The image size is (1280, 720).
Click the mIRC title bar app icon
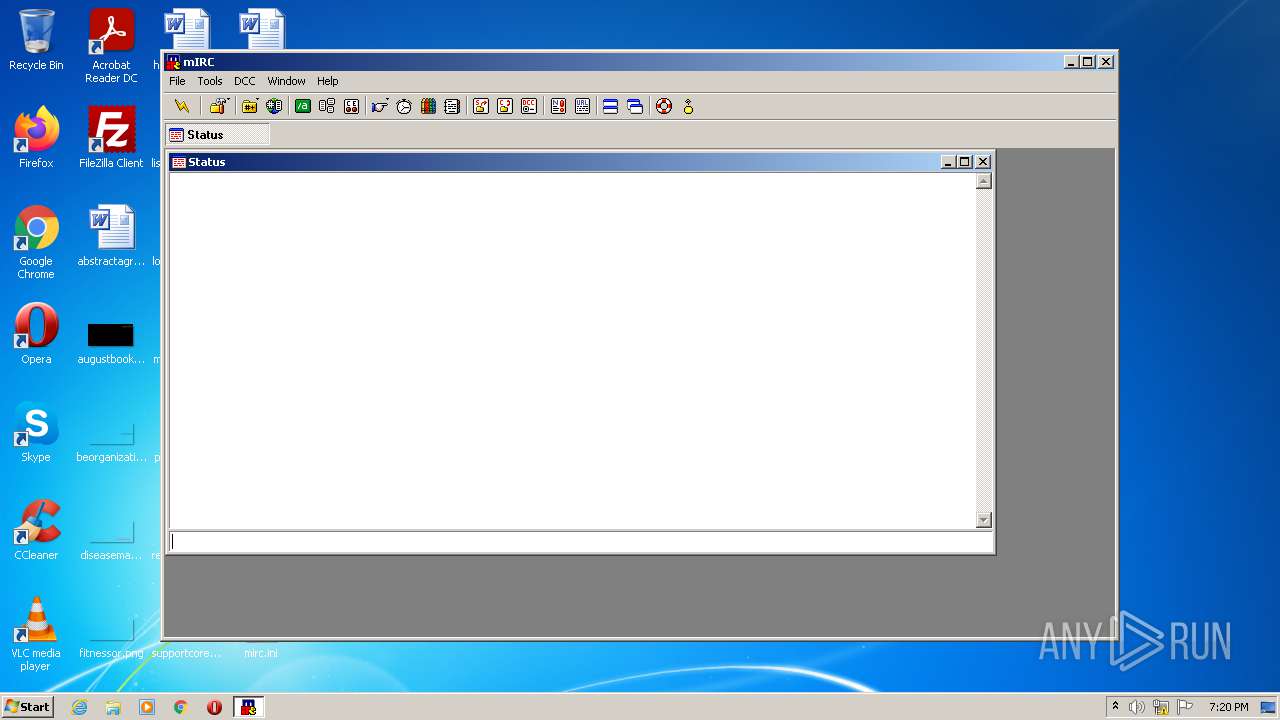[x=173, y=62]
